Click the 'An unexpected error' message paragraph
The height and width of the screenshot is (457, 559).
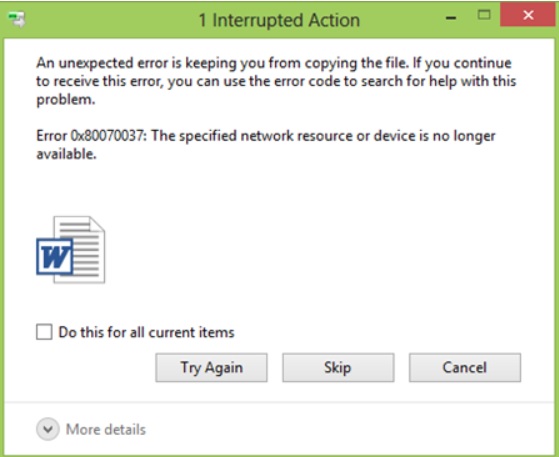[276, 81]
